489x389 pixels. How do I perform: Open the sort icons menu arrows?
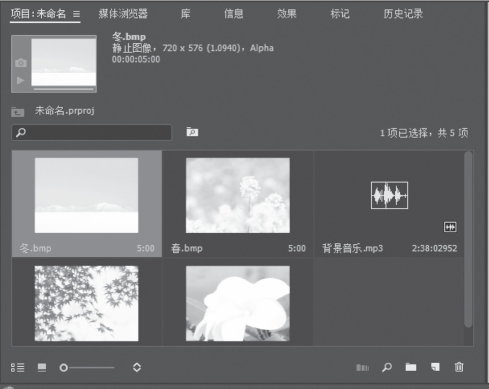pos(137,367)
